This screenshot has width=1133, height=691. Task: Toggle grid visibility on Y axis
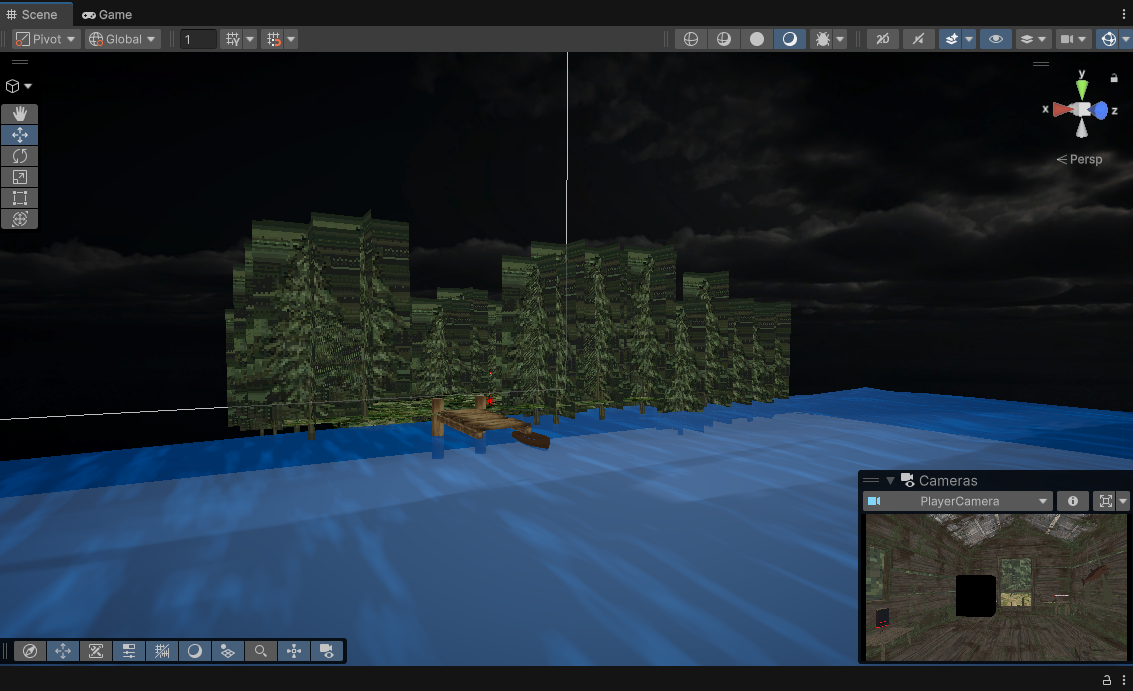[x=232, y=39]
